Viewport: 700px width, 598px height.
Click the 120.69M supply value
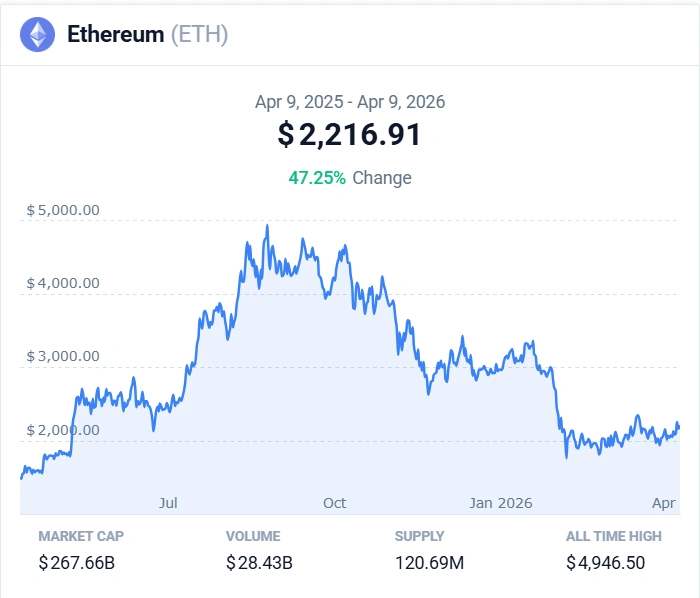429,563
